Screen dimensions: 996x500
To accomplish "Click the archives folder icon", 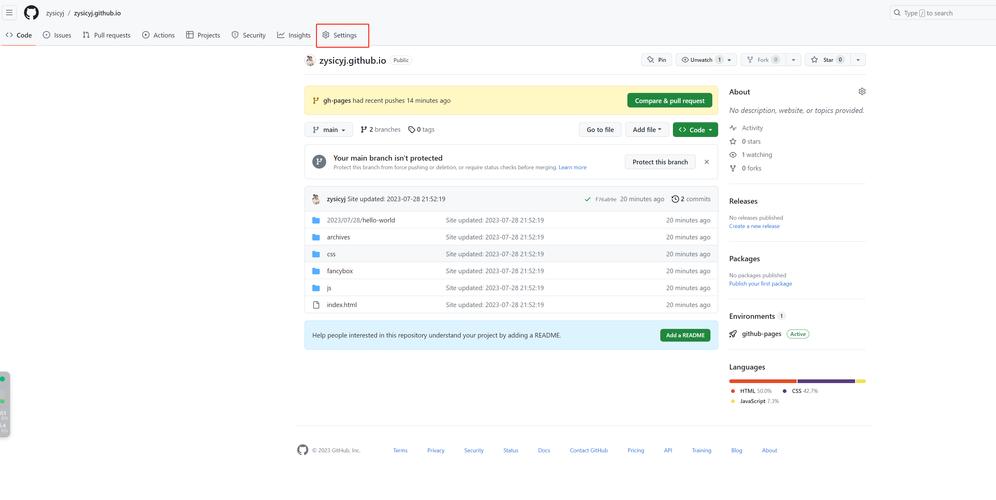I will click(316, 237).
